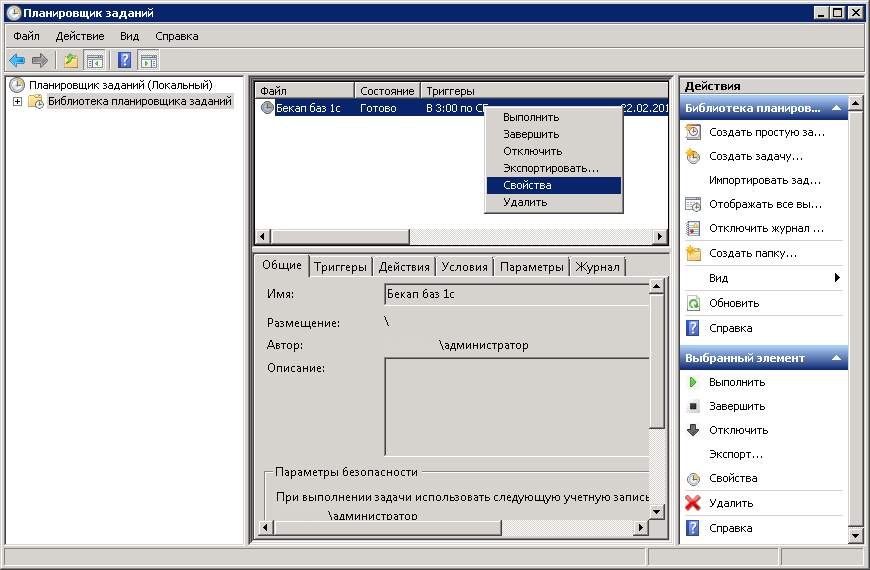Sort by the Триггеры column header

544,90
